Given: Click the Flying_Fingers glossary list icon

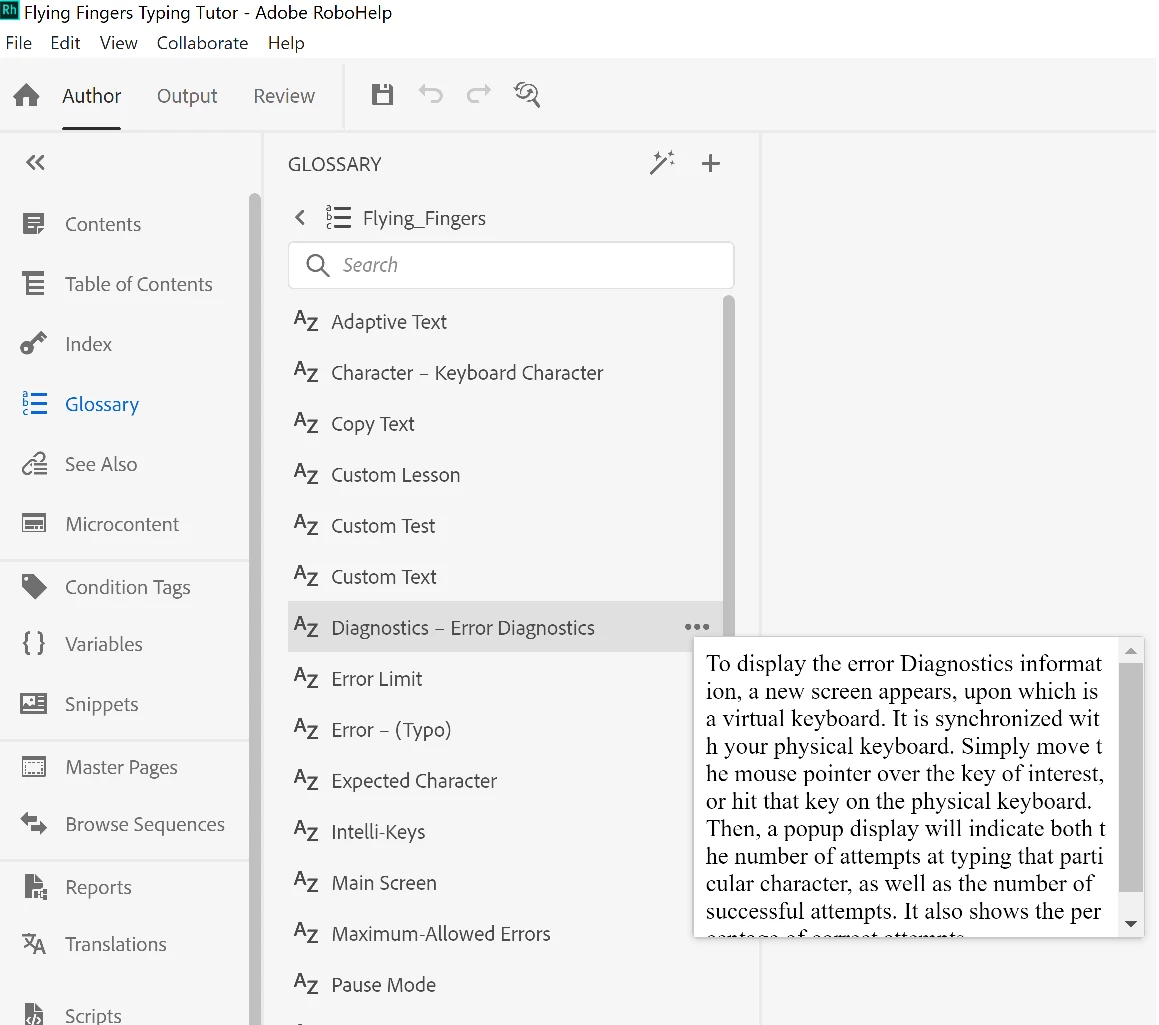Looking at the screenshot, I should coord(339,217).
